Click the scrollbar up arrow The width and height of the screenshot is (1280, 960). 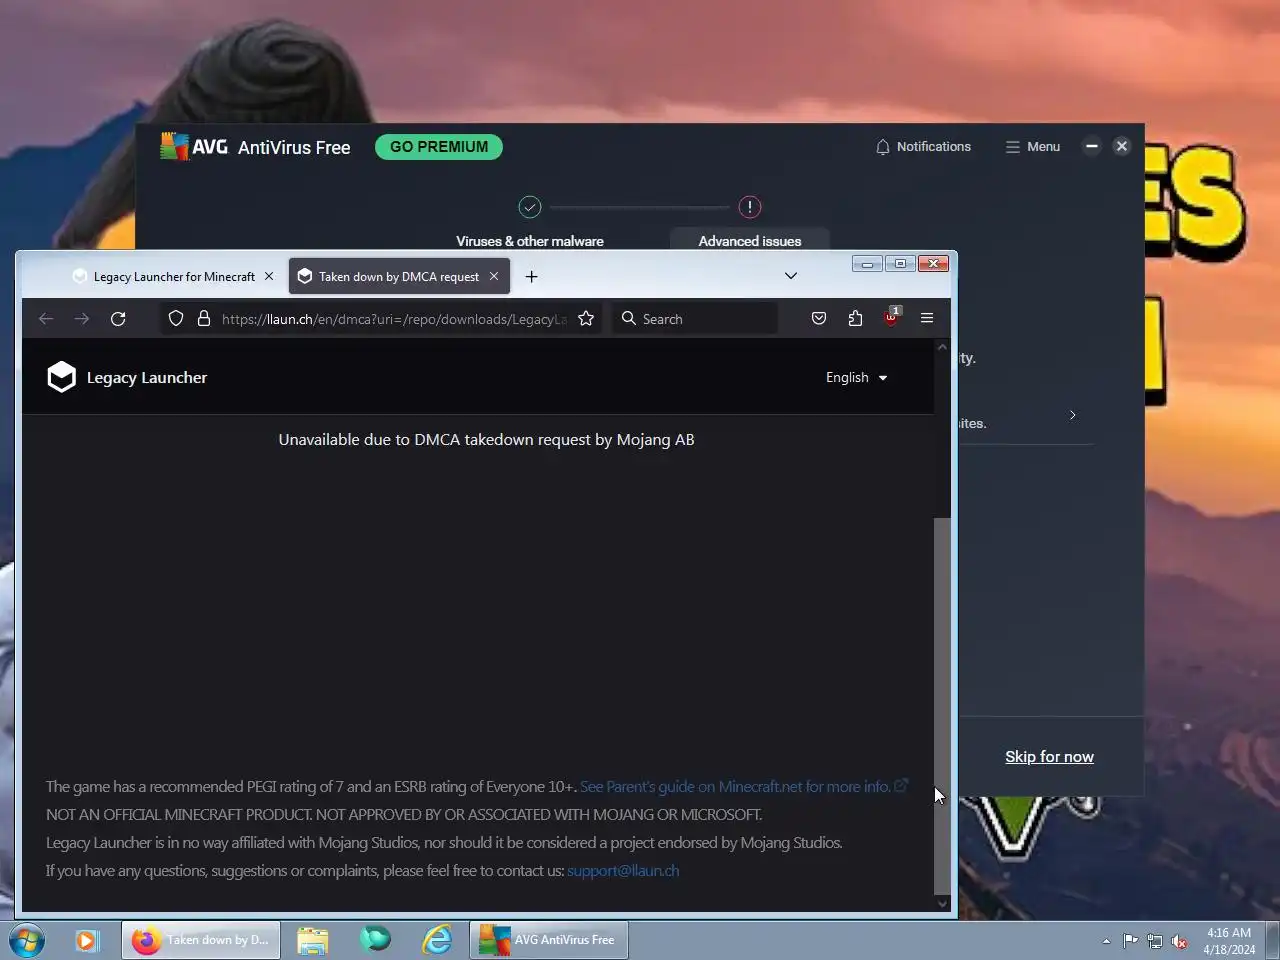pos(942,347)
